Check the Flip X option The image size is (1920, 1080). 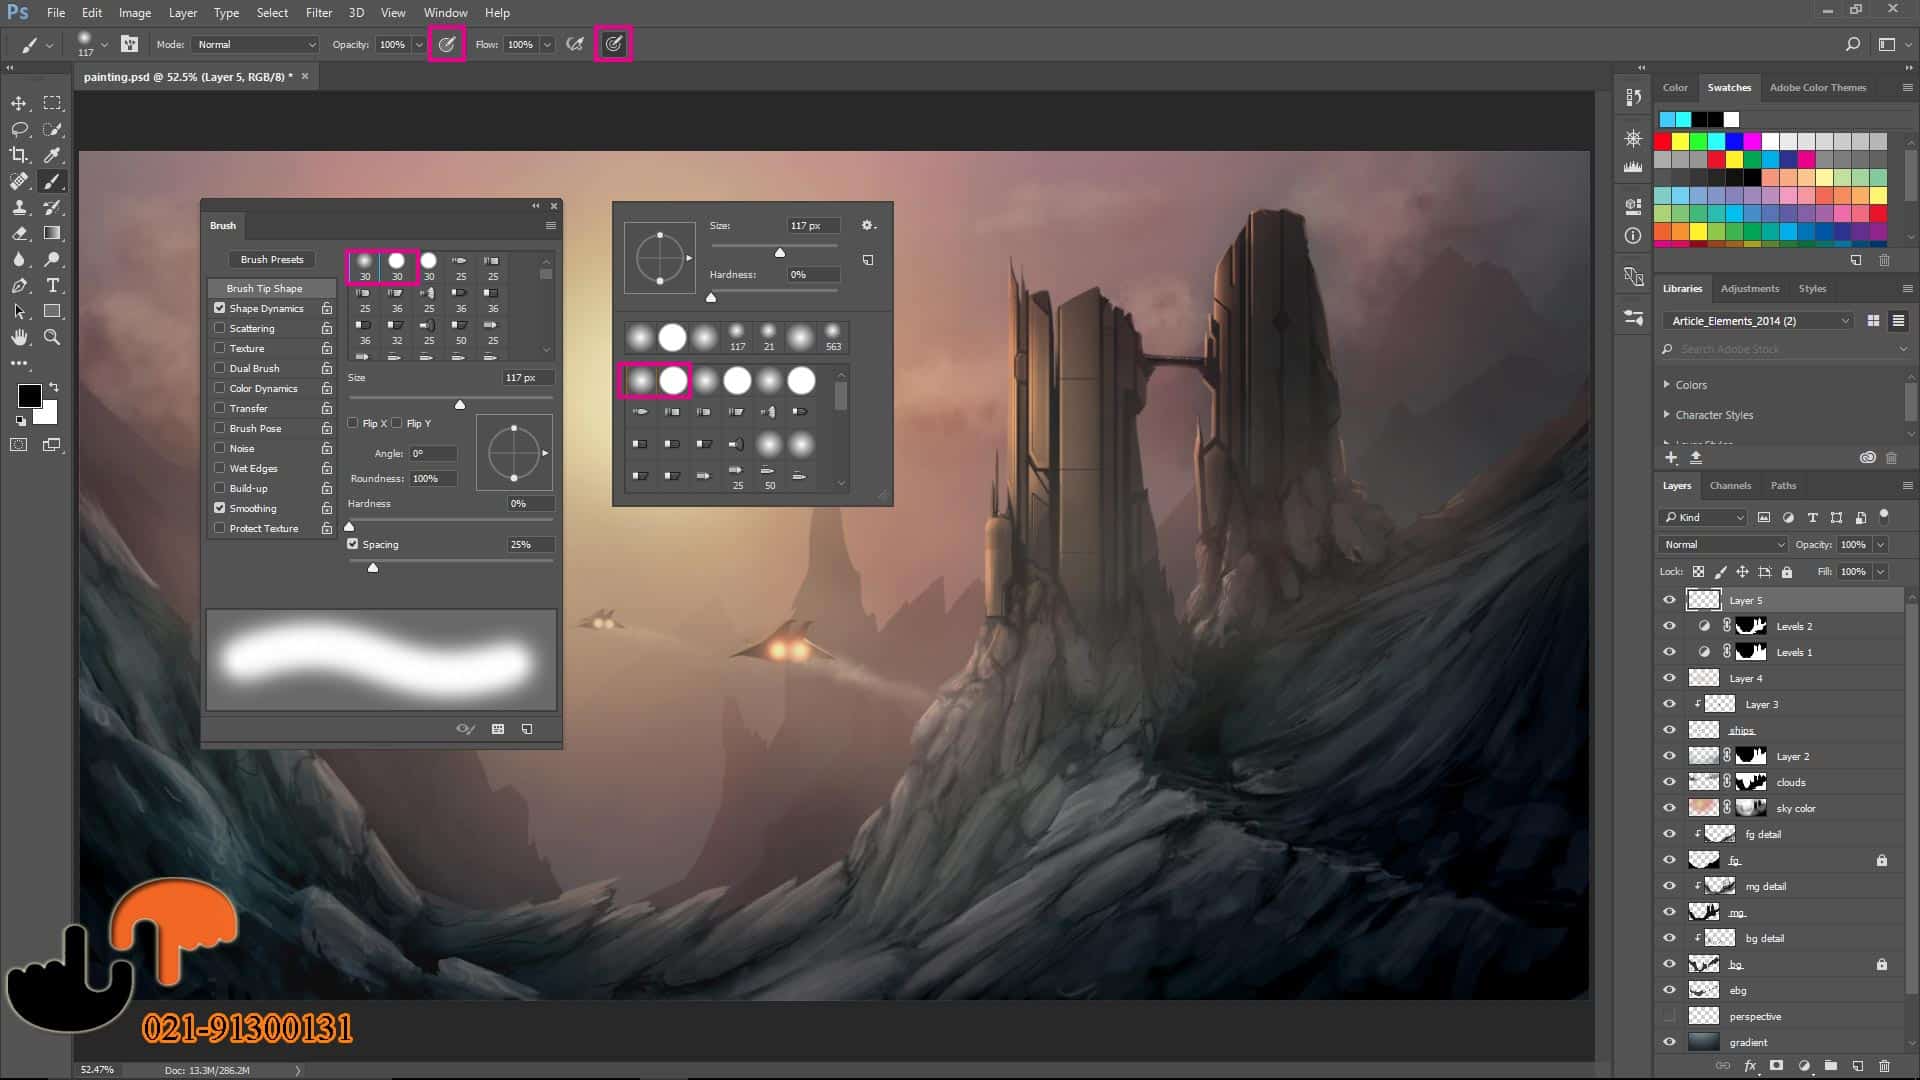pyautogui.click(x=353, y=423)
